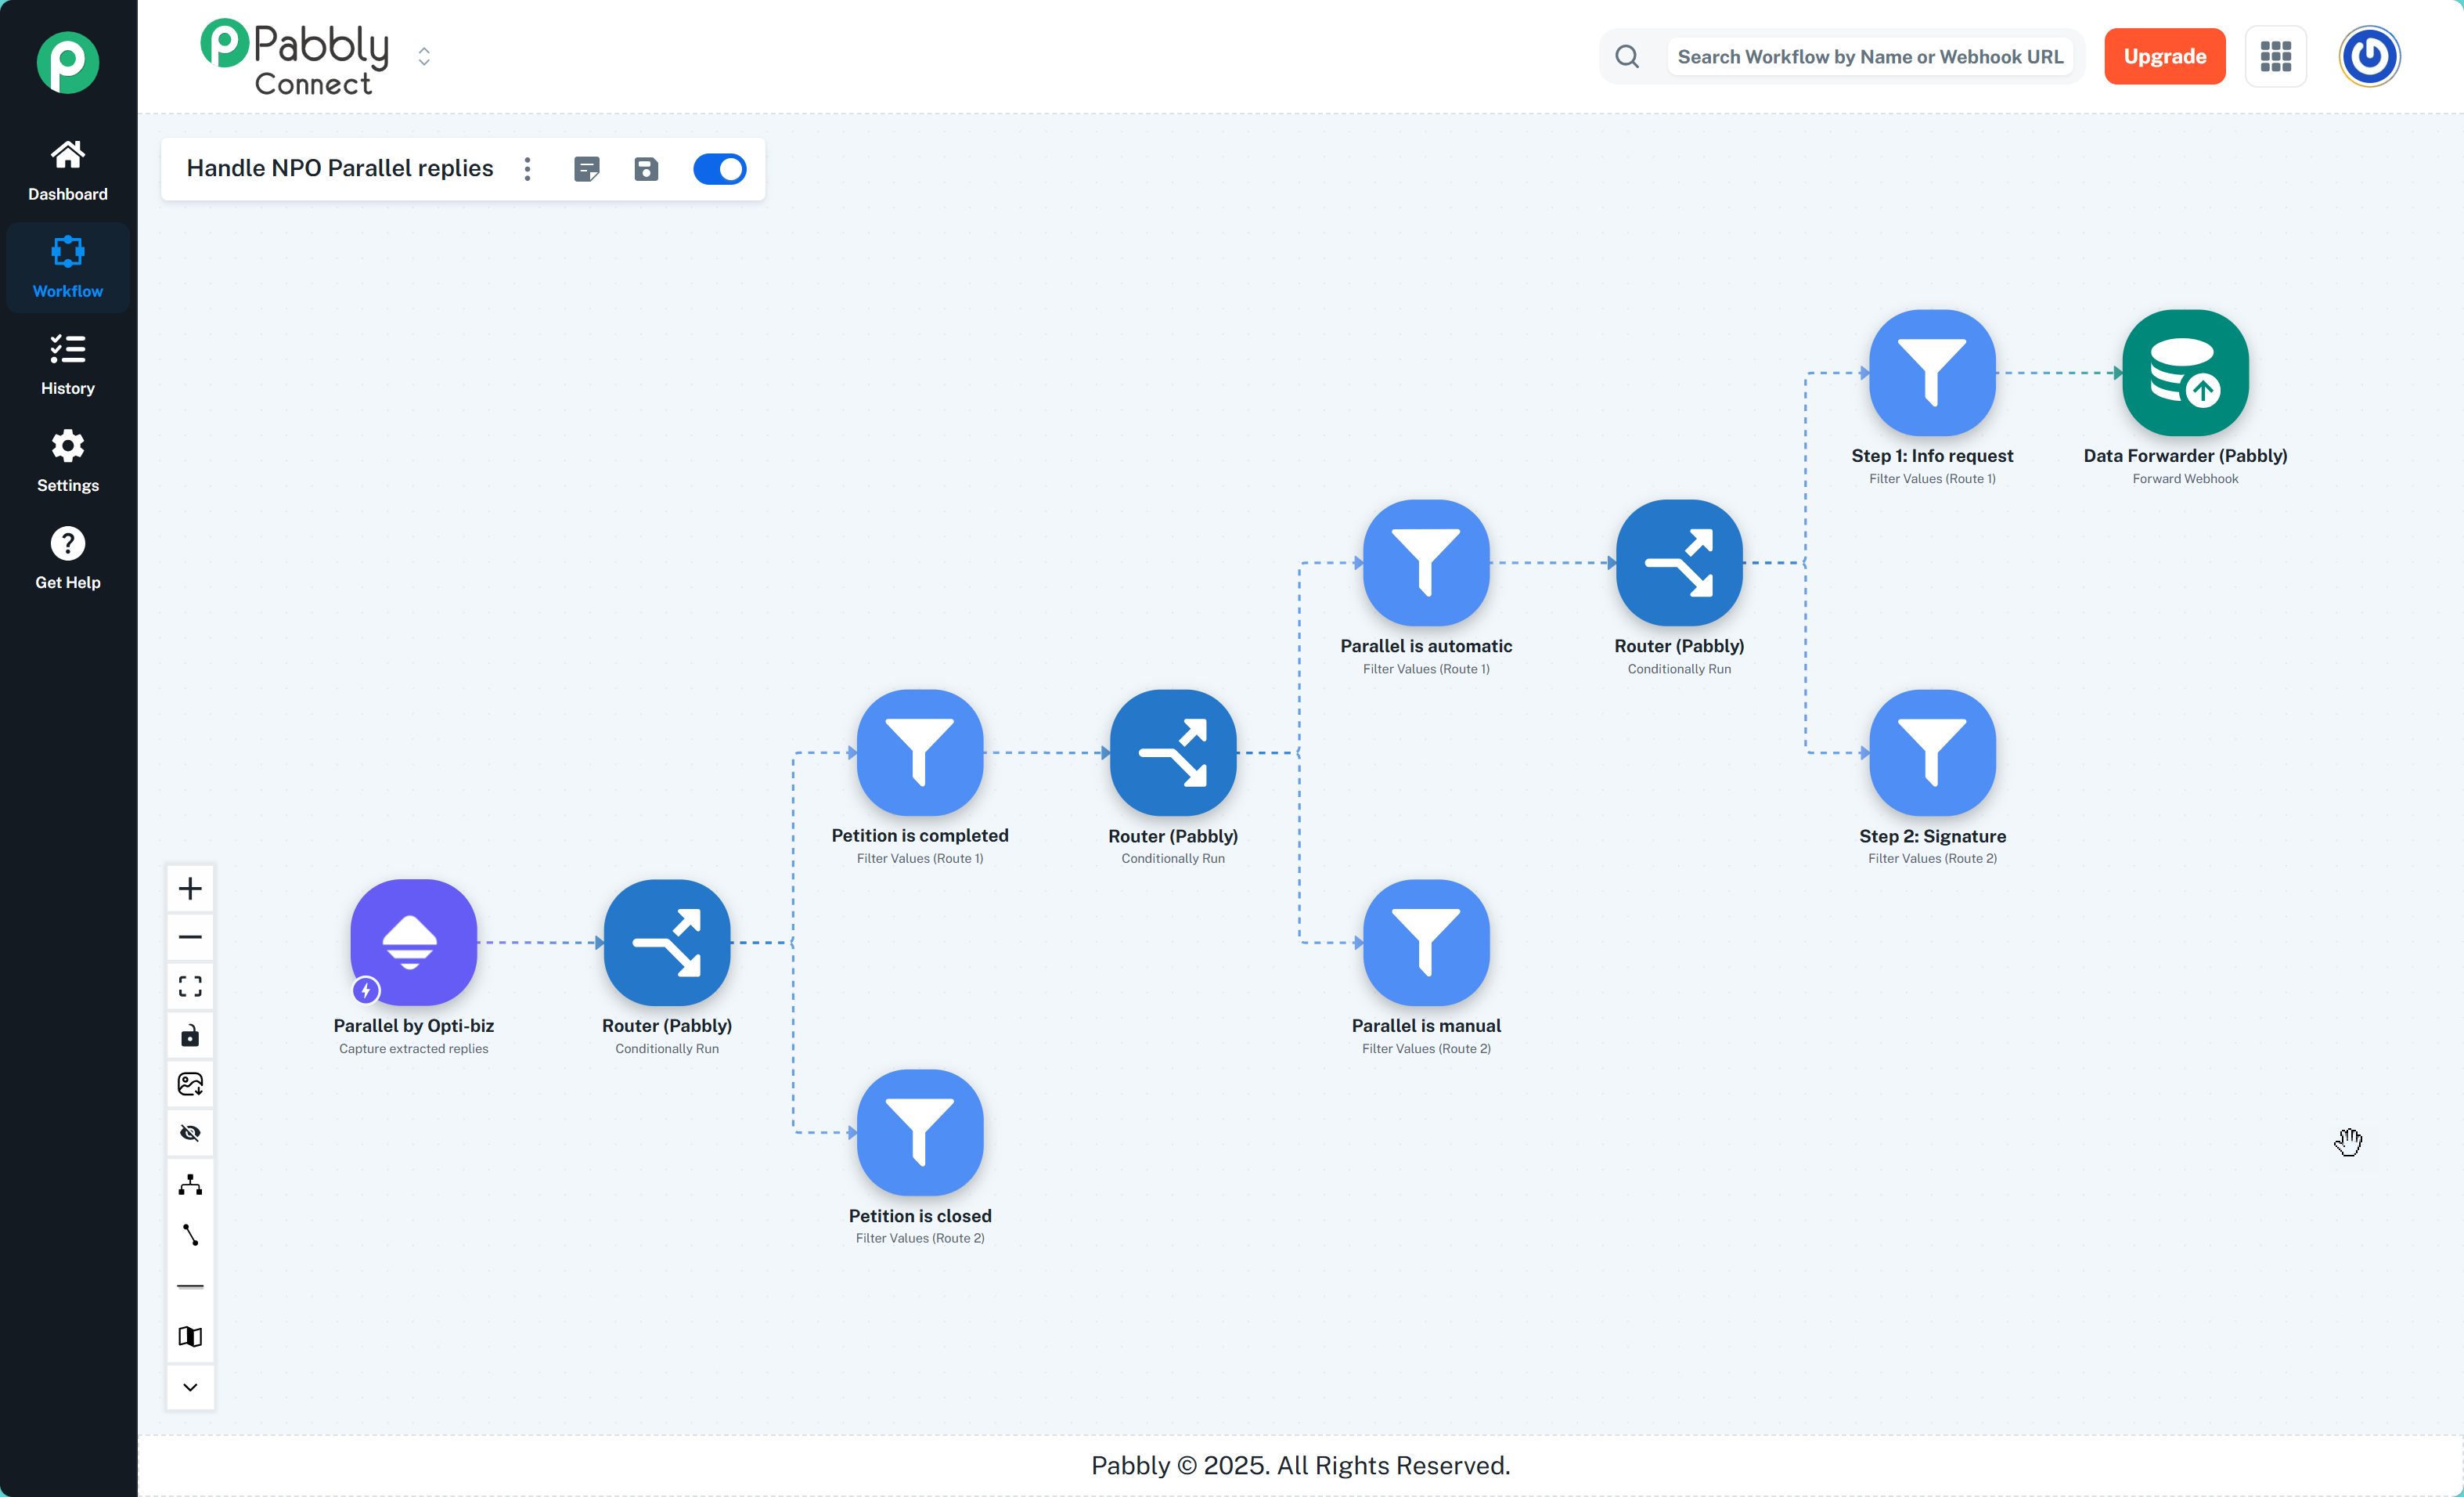Open the minimap with map icon

click(x=190, y=1337)
